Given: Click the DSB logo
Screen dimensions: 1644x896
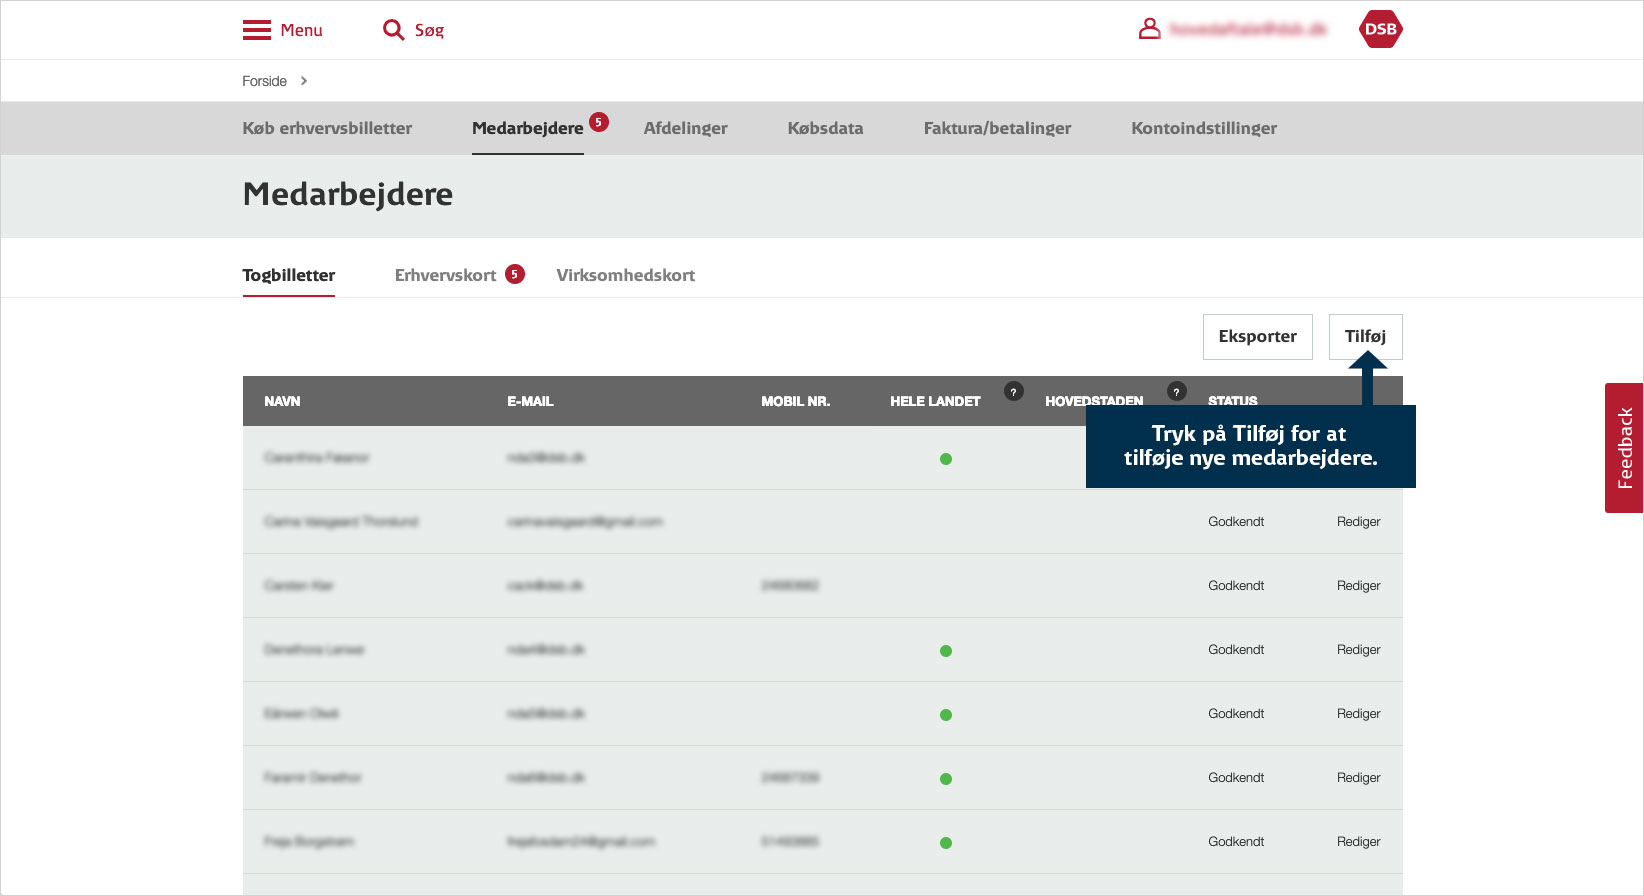Looking at the screenshot, I should pyautogui.click(x=1380, y=29).
